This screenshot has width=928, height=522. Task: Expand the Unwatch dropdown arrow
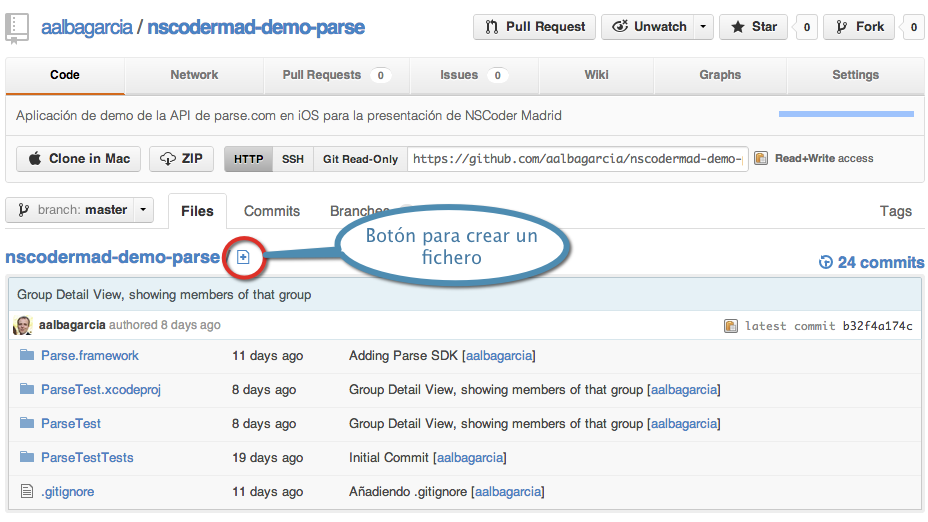(x=704, y=27)
